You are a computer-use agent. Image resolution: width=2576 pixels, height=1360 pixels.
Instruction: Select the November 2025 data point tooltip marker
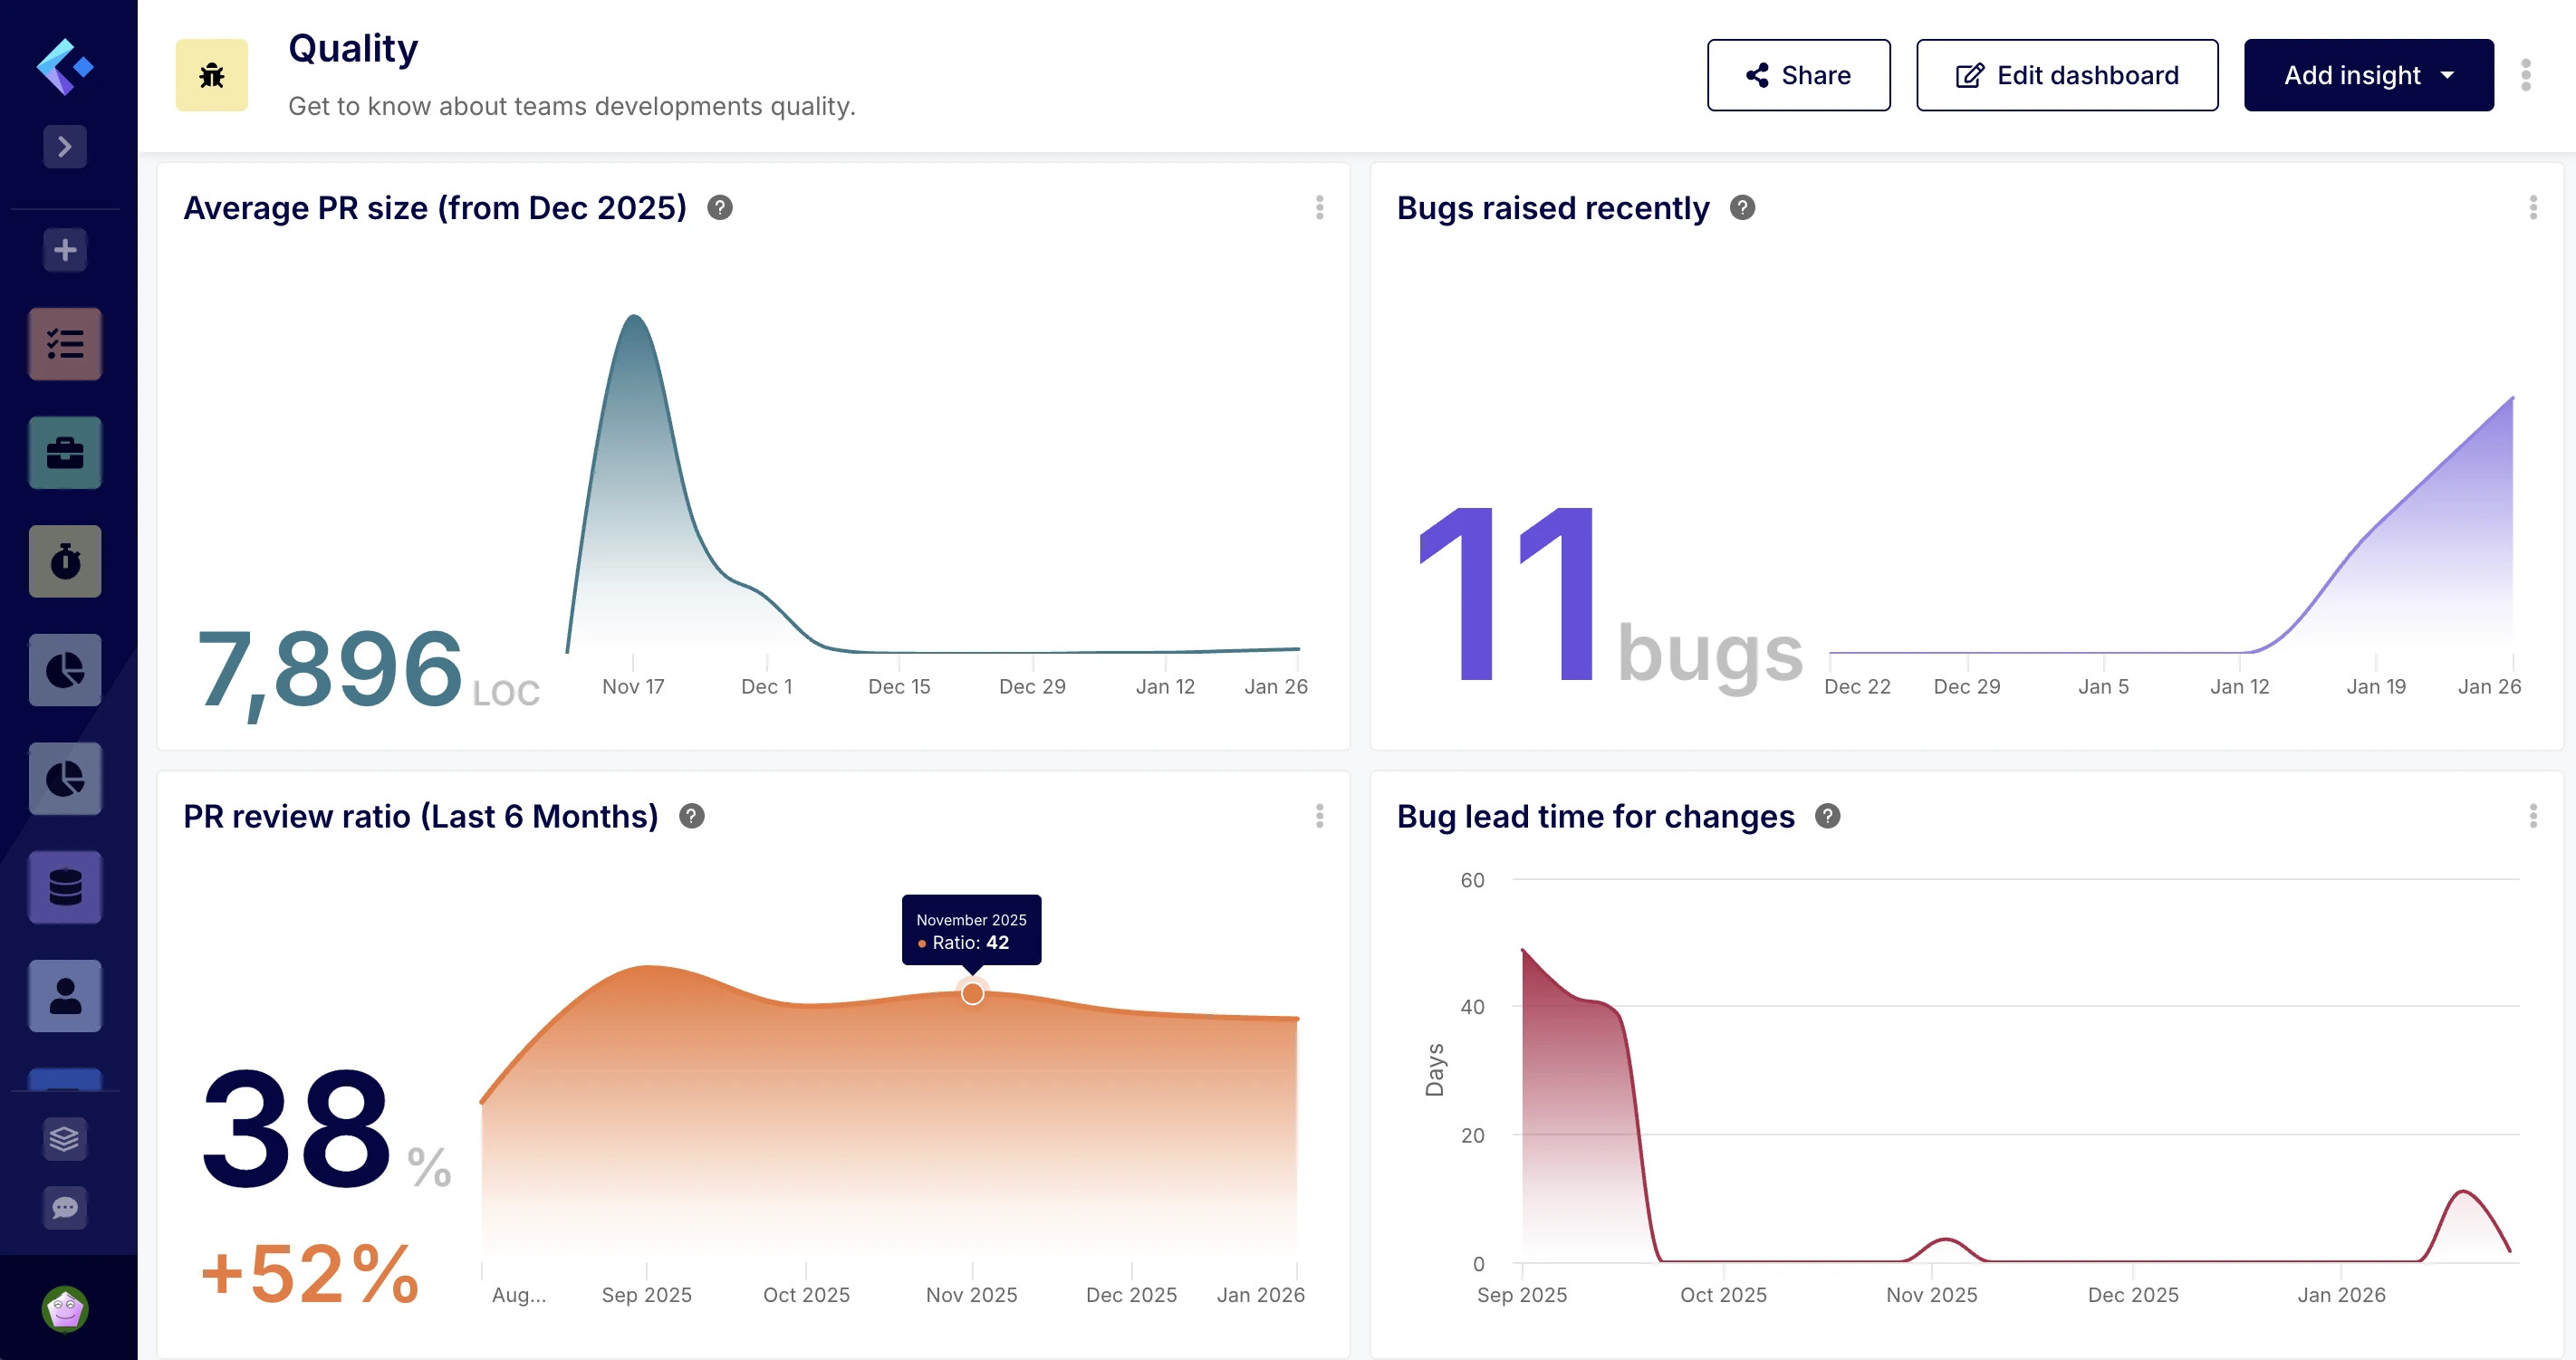click(x=971, y=993)
